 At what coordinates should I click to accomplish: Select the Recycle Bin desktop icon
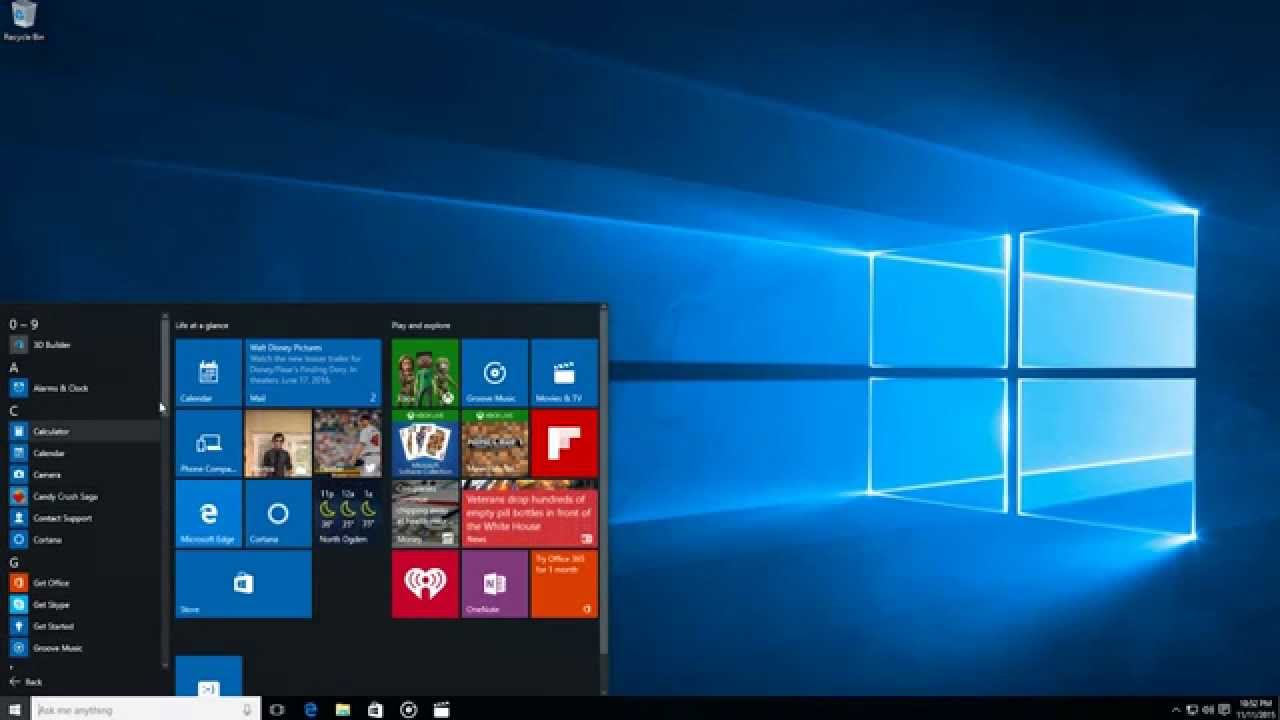tap(23, 21)
